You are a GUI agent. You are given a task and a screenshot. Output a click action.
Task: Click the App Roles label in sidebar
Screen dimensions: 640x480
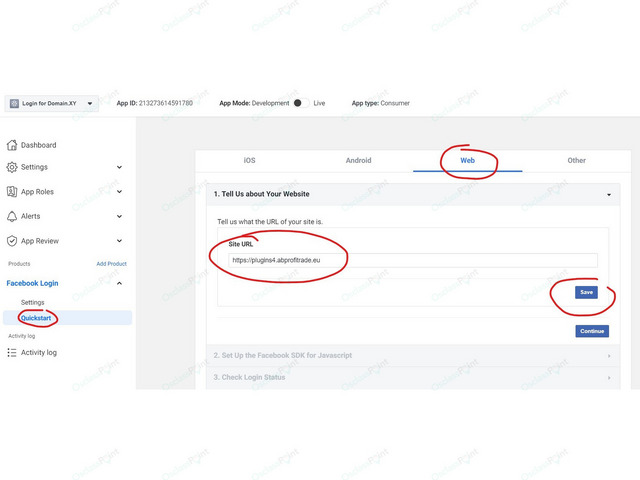tap(37, 191)
